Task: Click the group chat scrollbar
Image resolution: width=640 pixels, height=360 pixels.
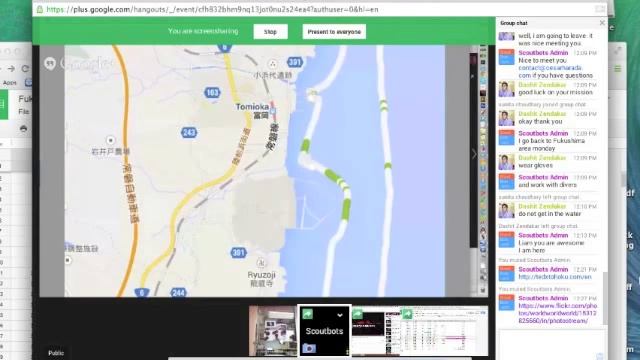Action: click(x=605, y=298)
